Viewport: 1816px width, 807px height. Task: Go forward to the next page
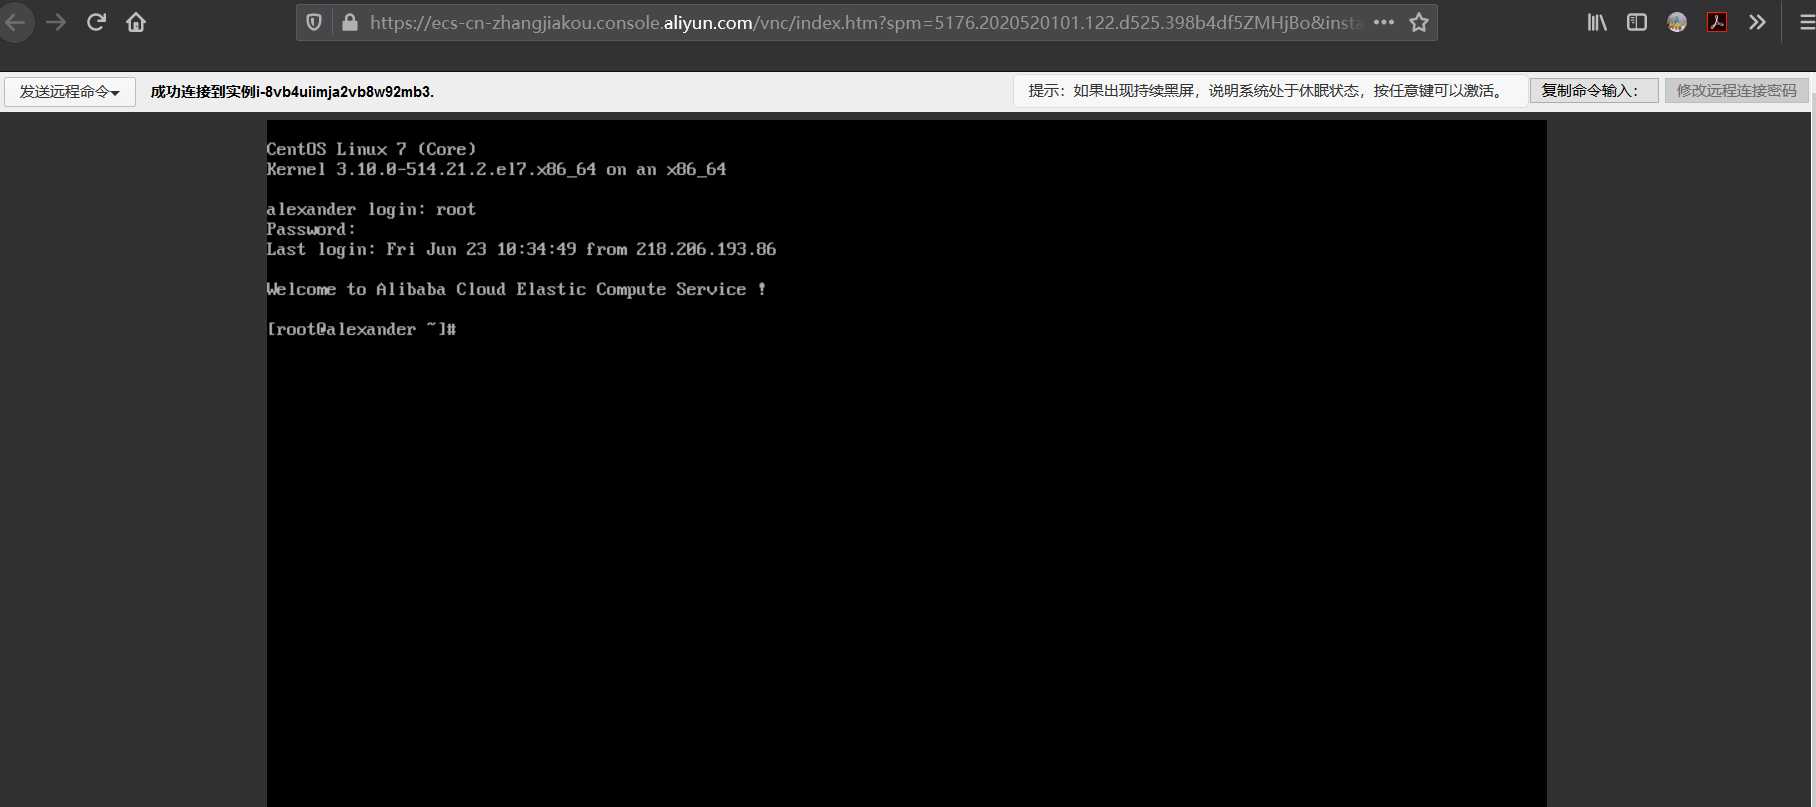[x=56, y=22]
